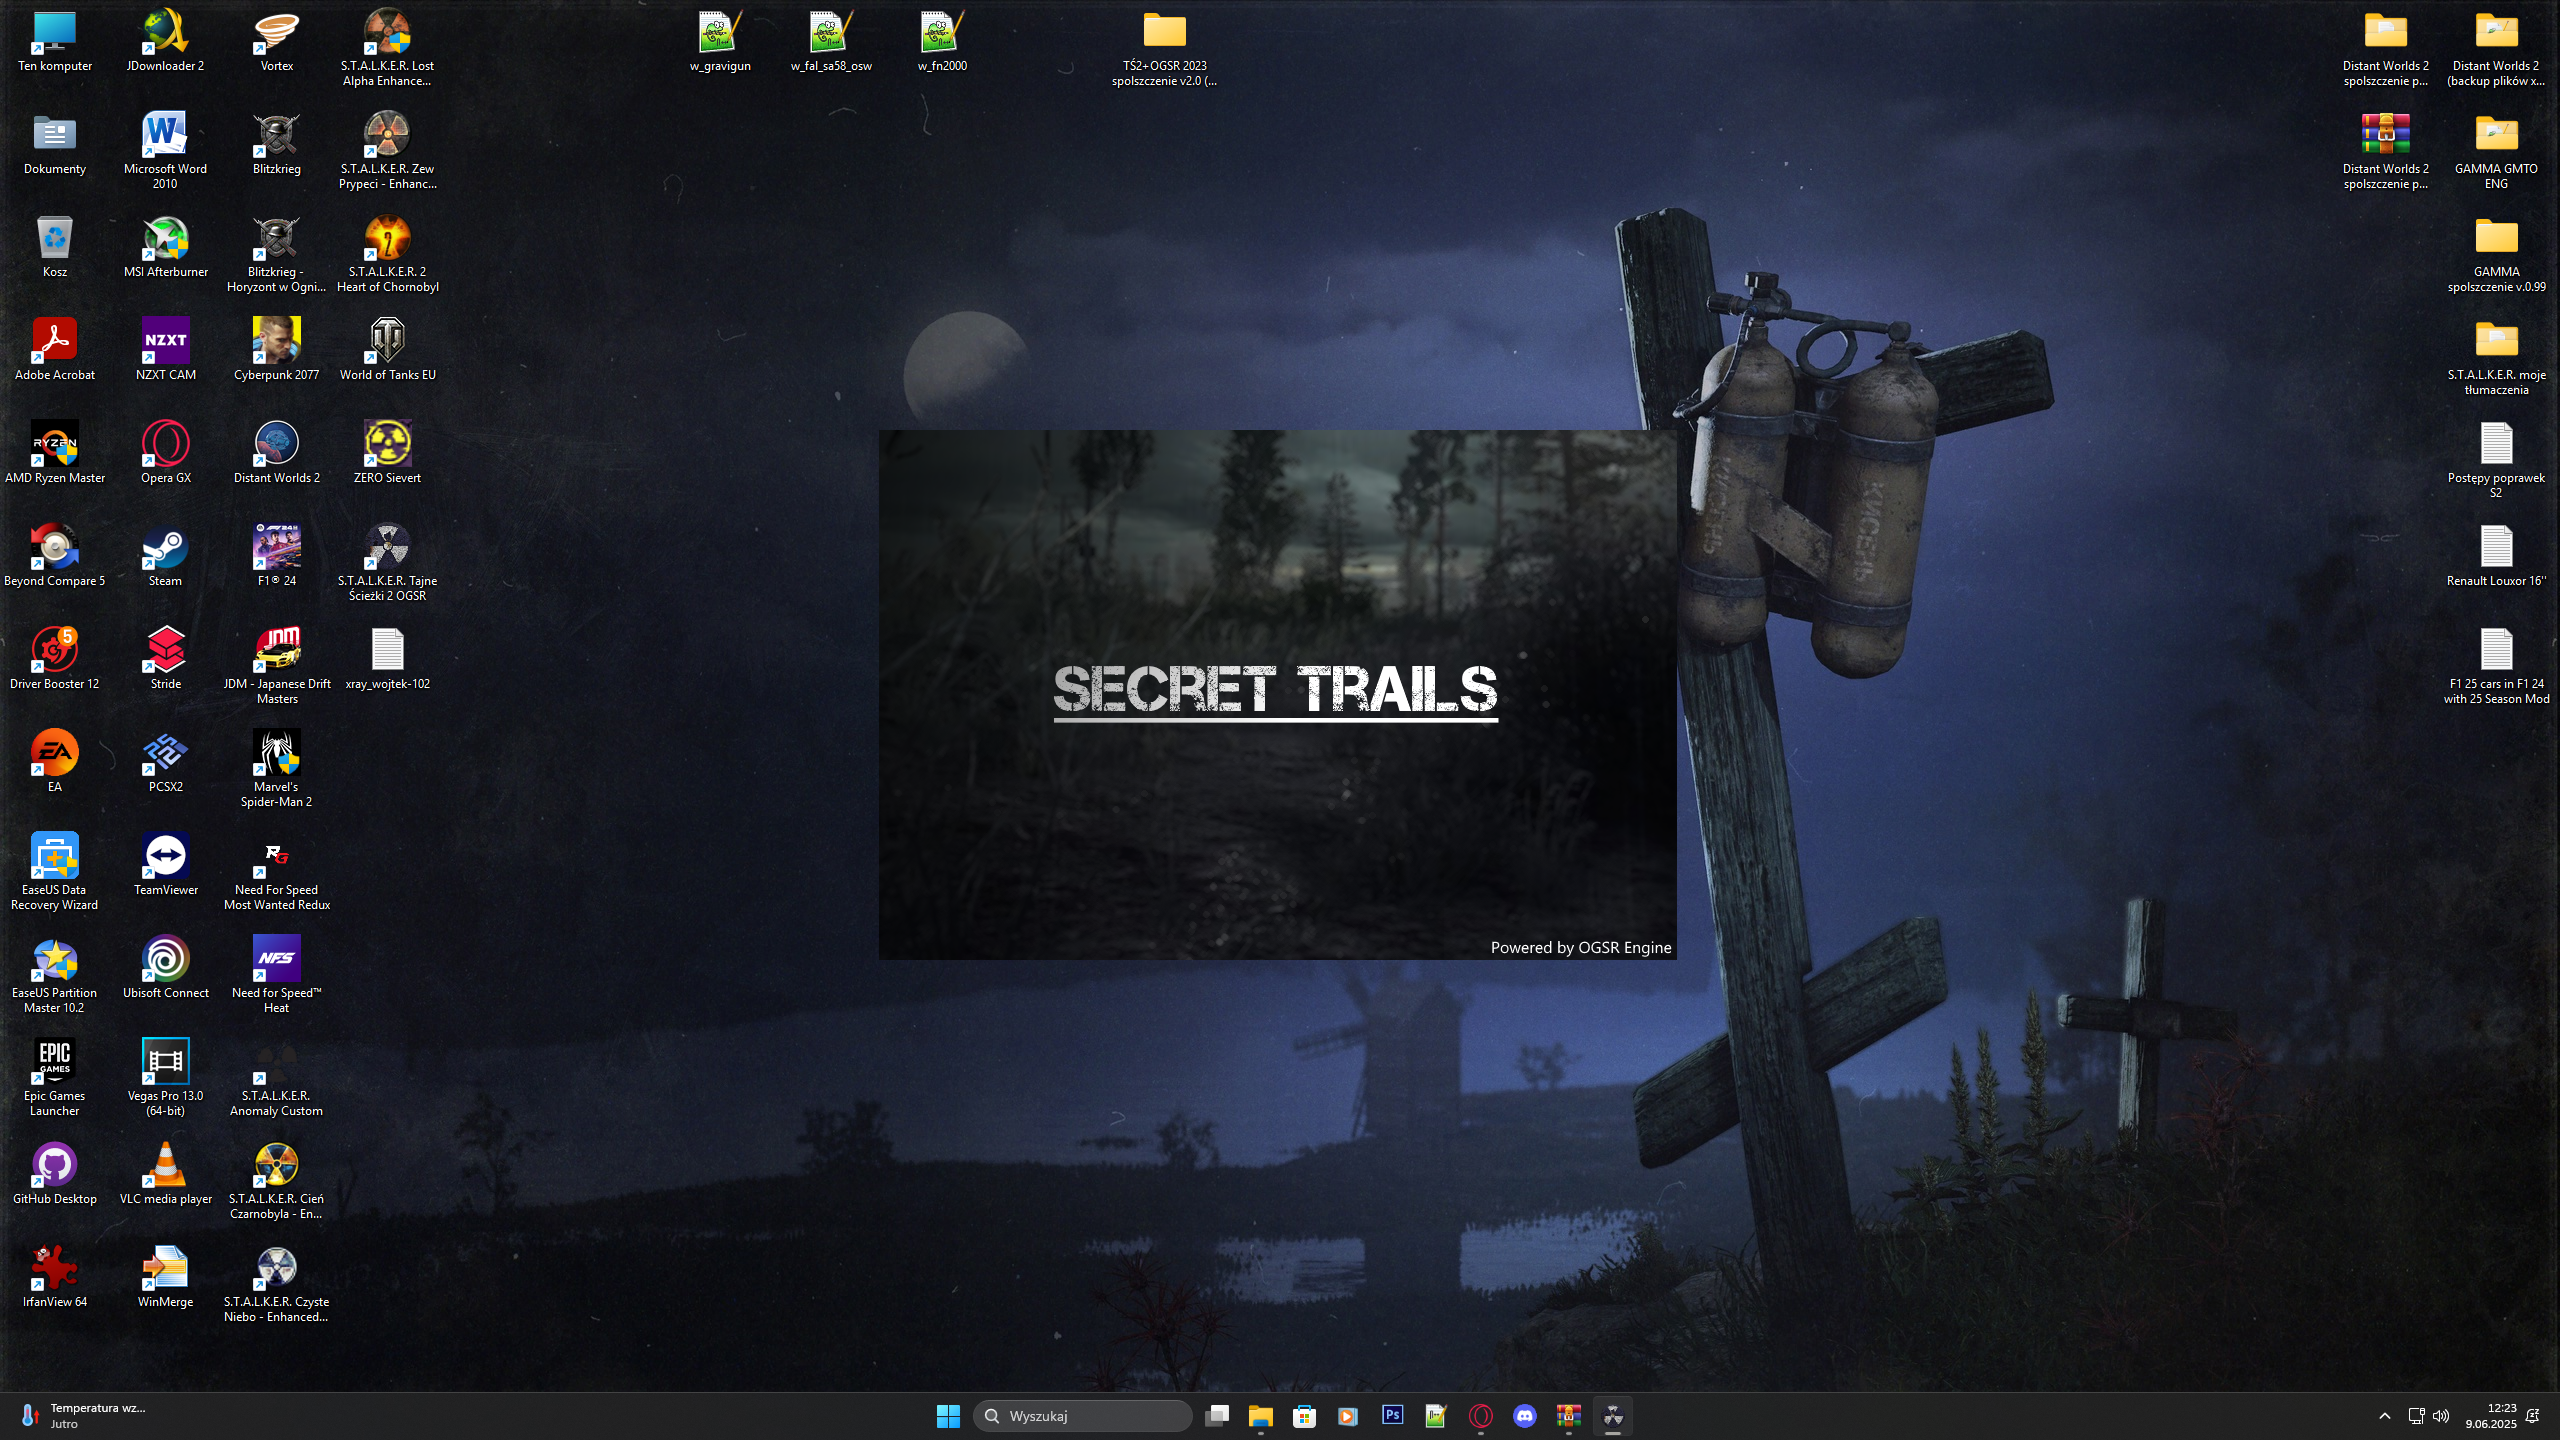
Task: Open the JDownloader 2 desktop shortcut
Action: coord(165,42)
